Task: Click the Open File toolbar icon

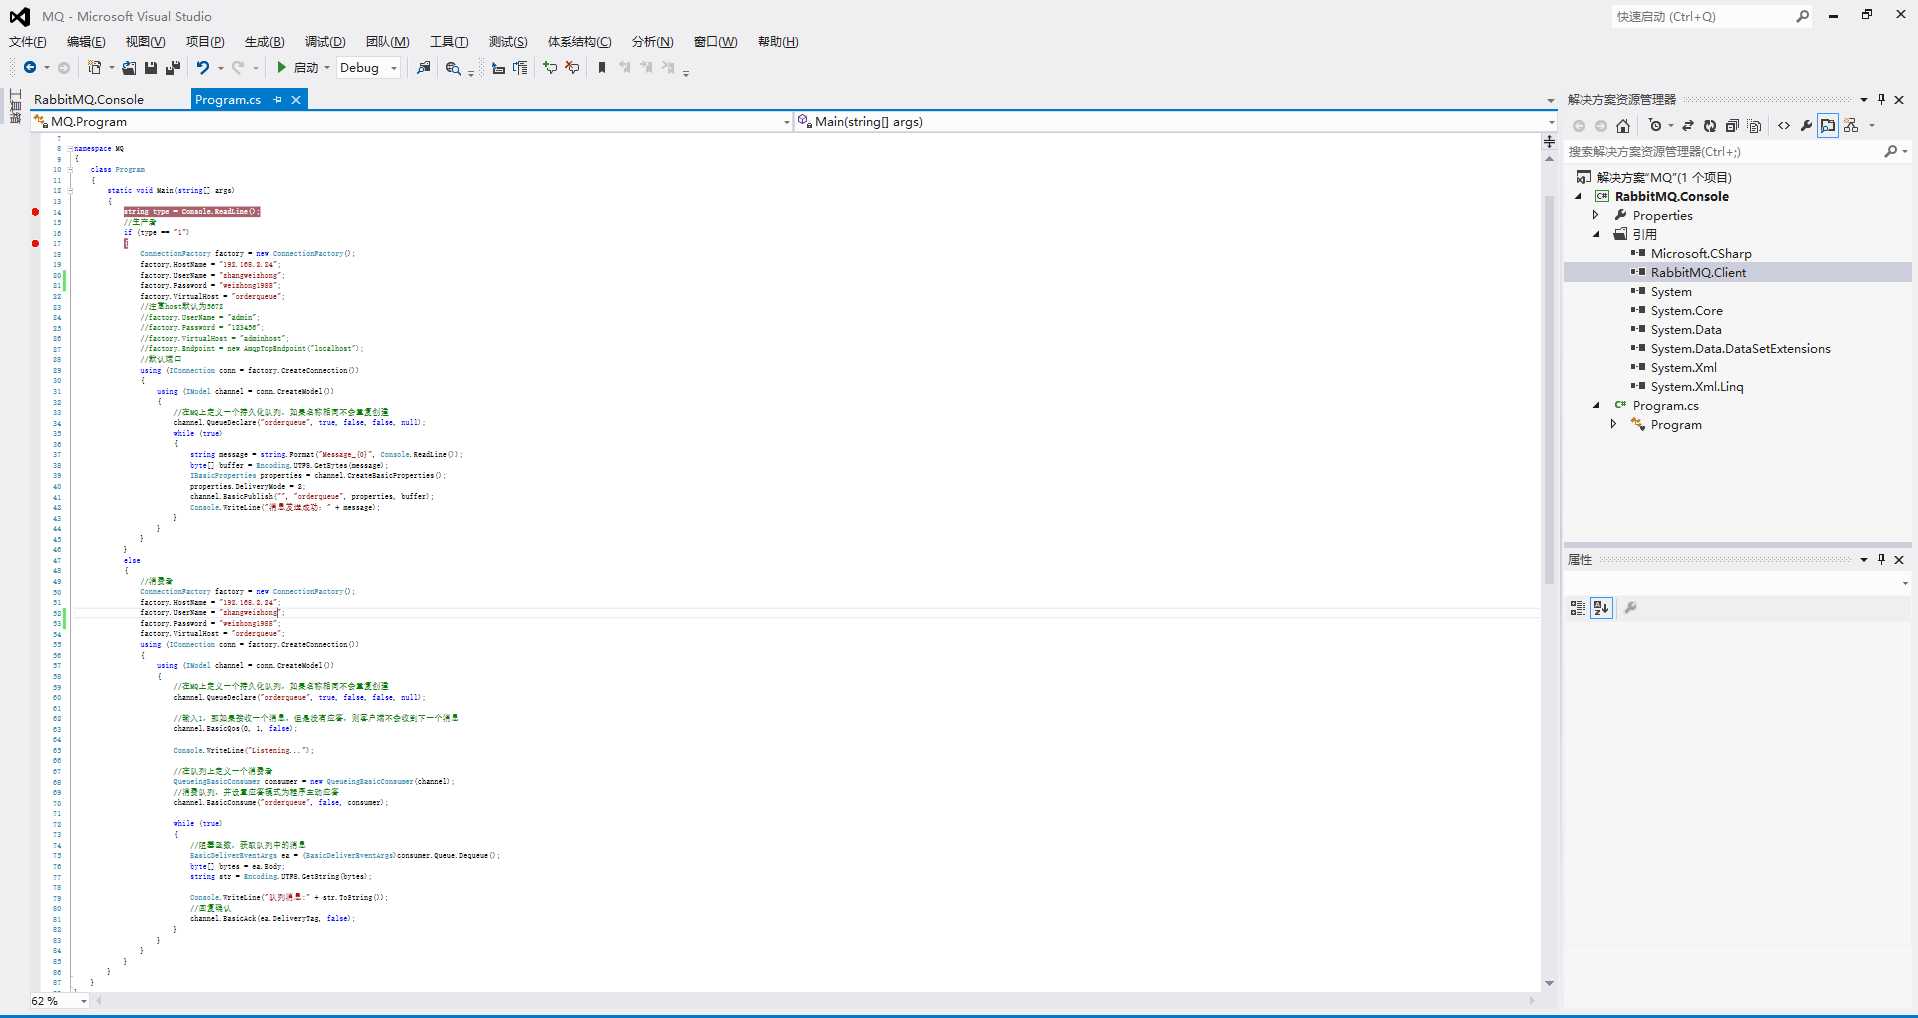Action: coord(129,68)
